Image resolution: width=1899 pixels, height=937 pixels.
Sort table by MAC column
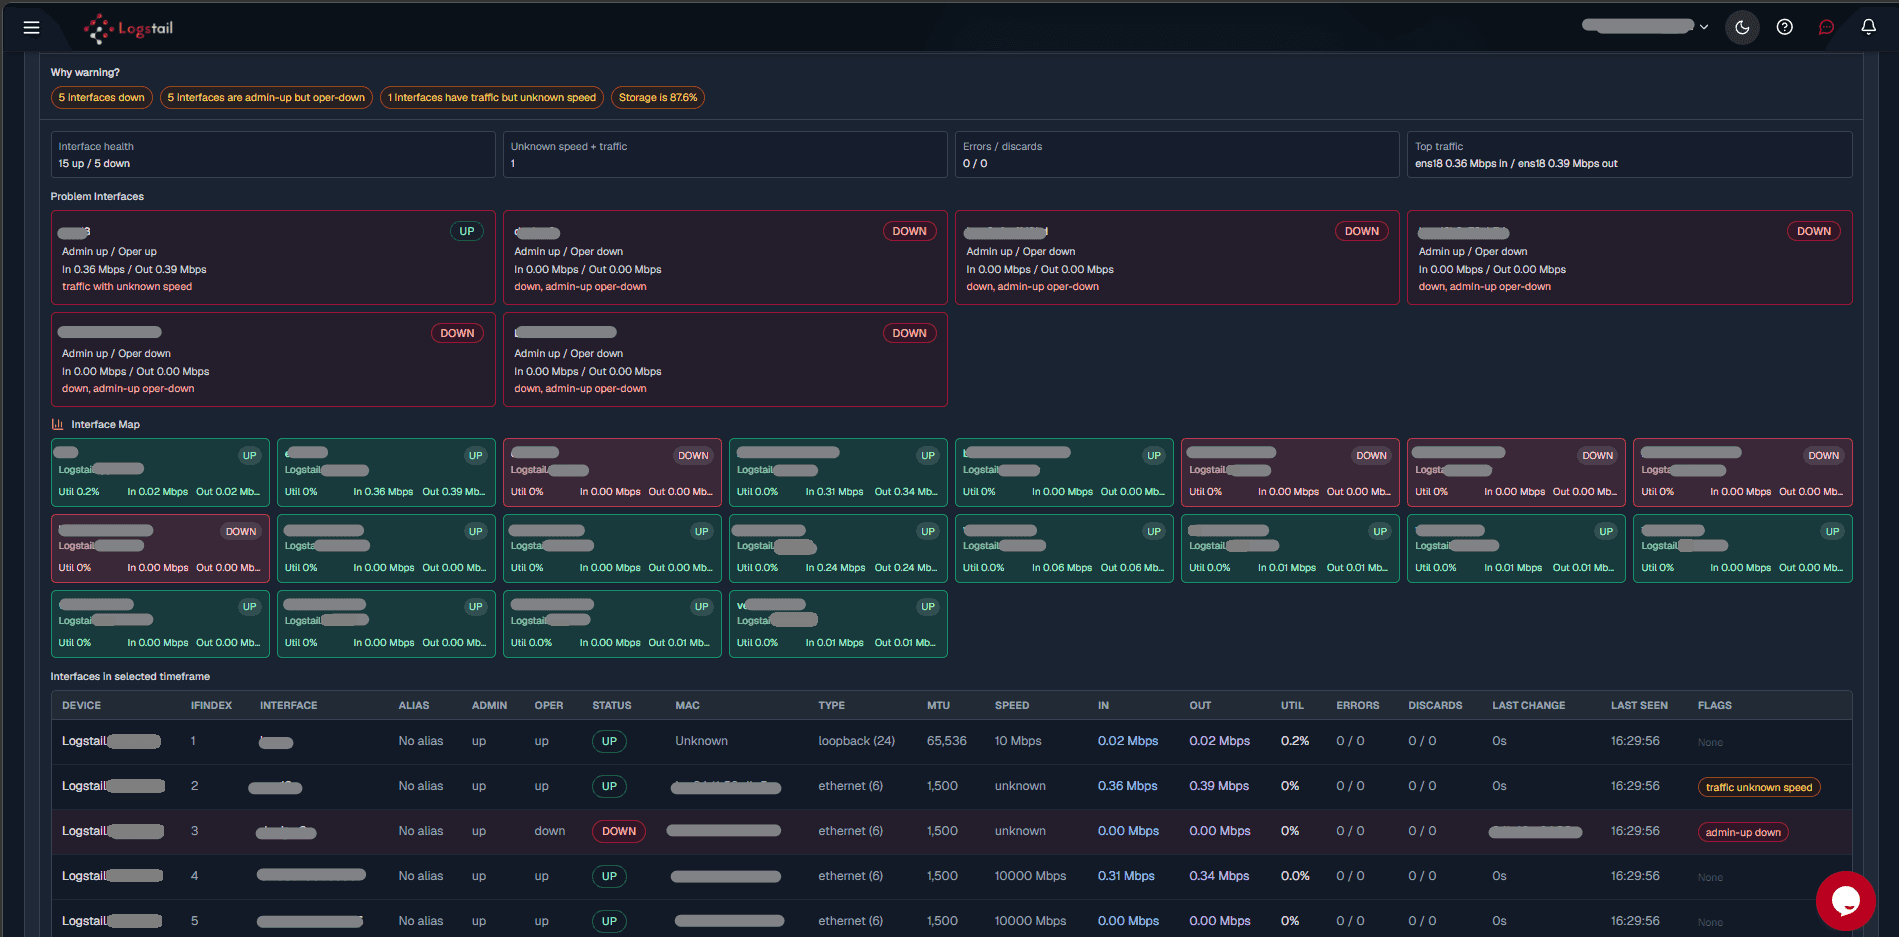pos(687,706)
